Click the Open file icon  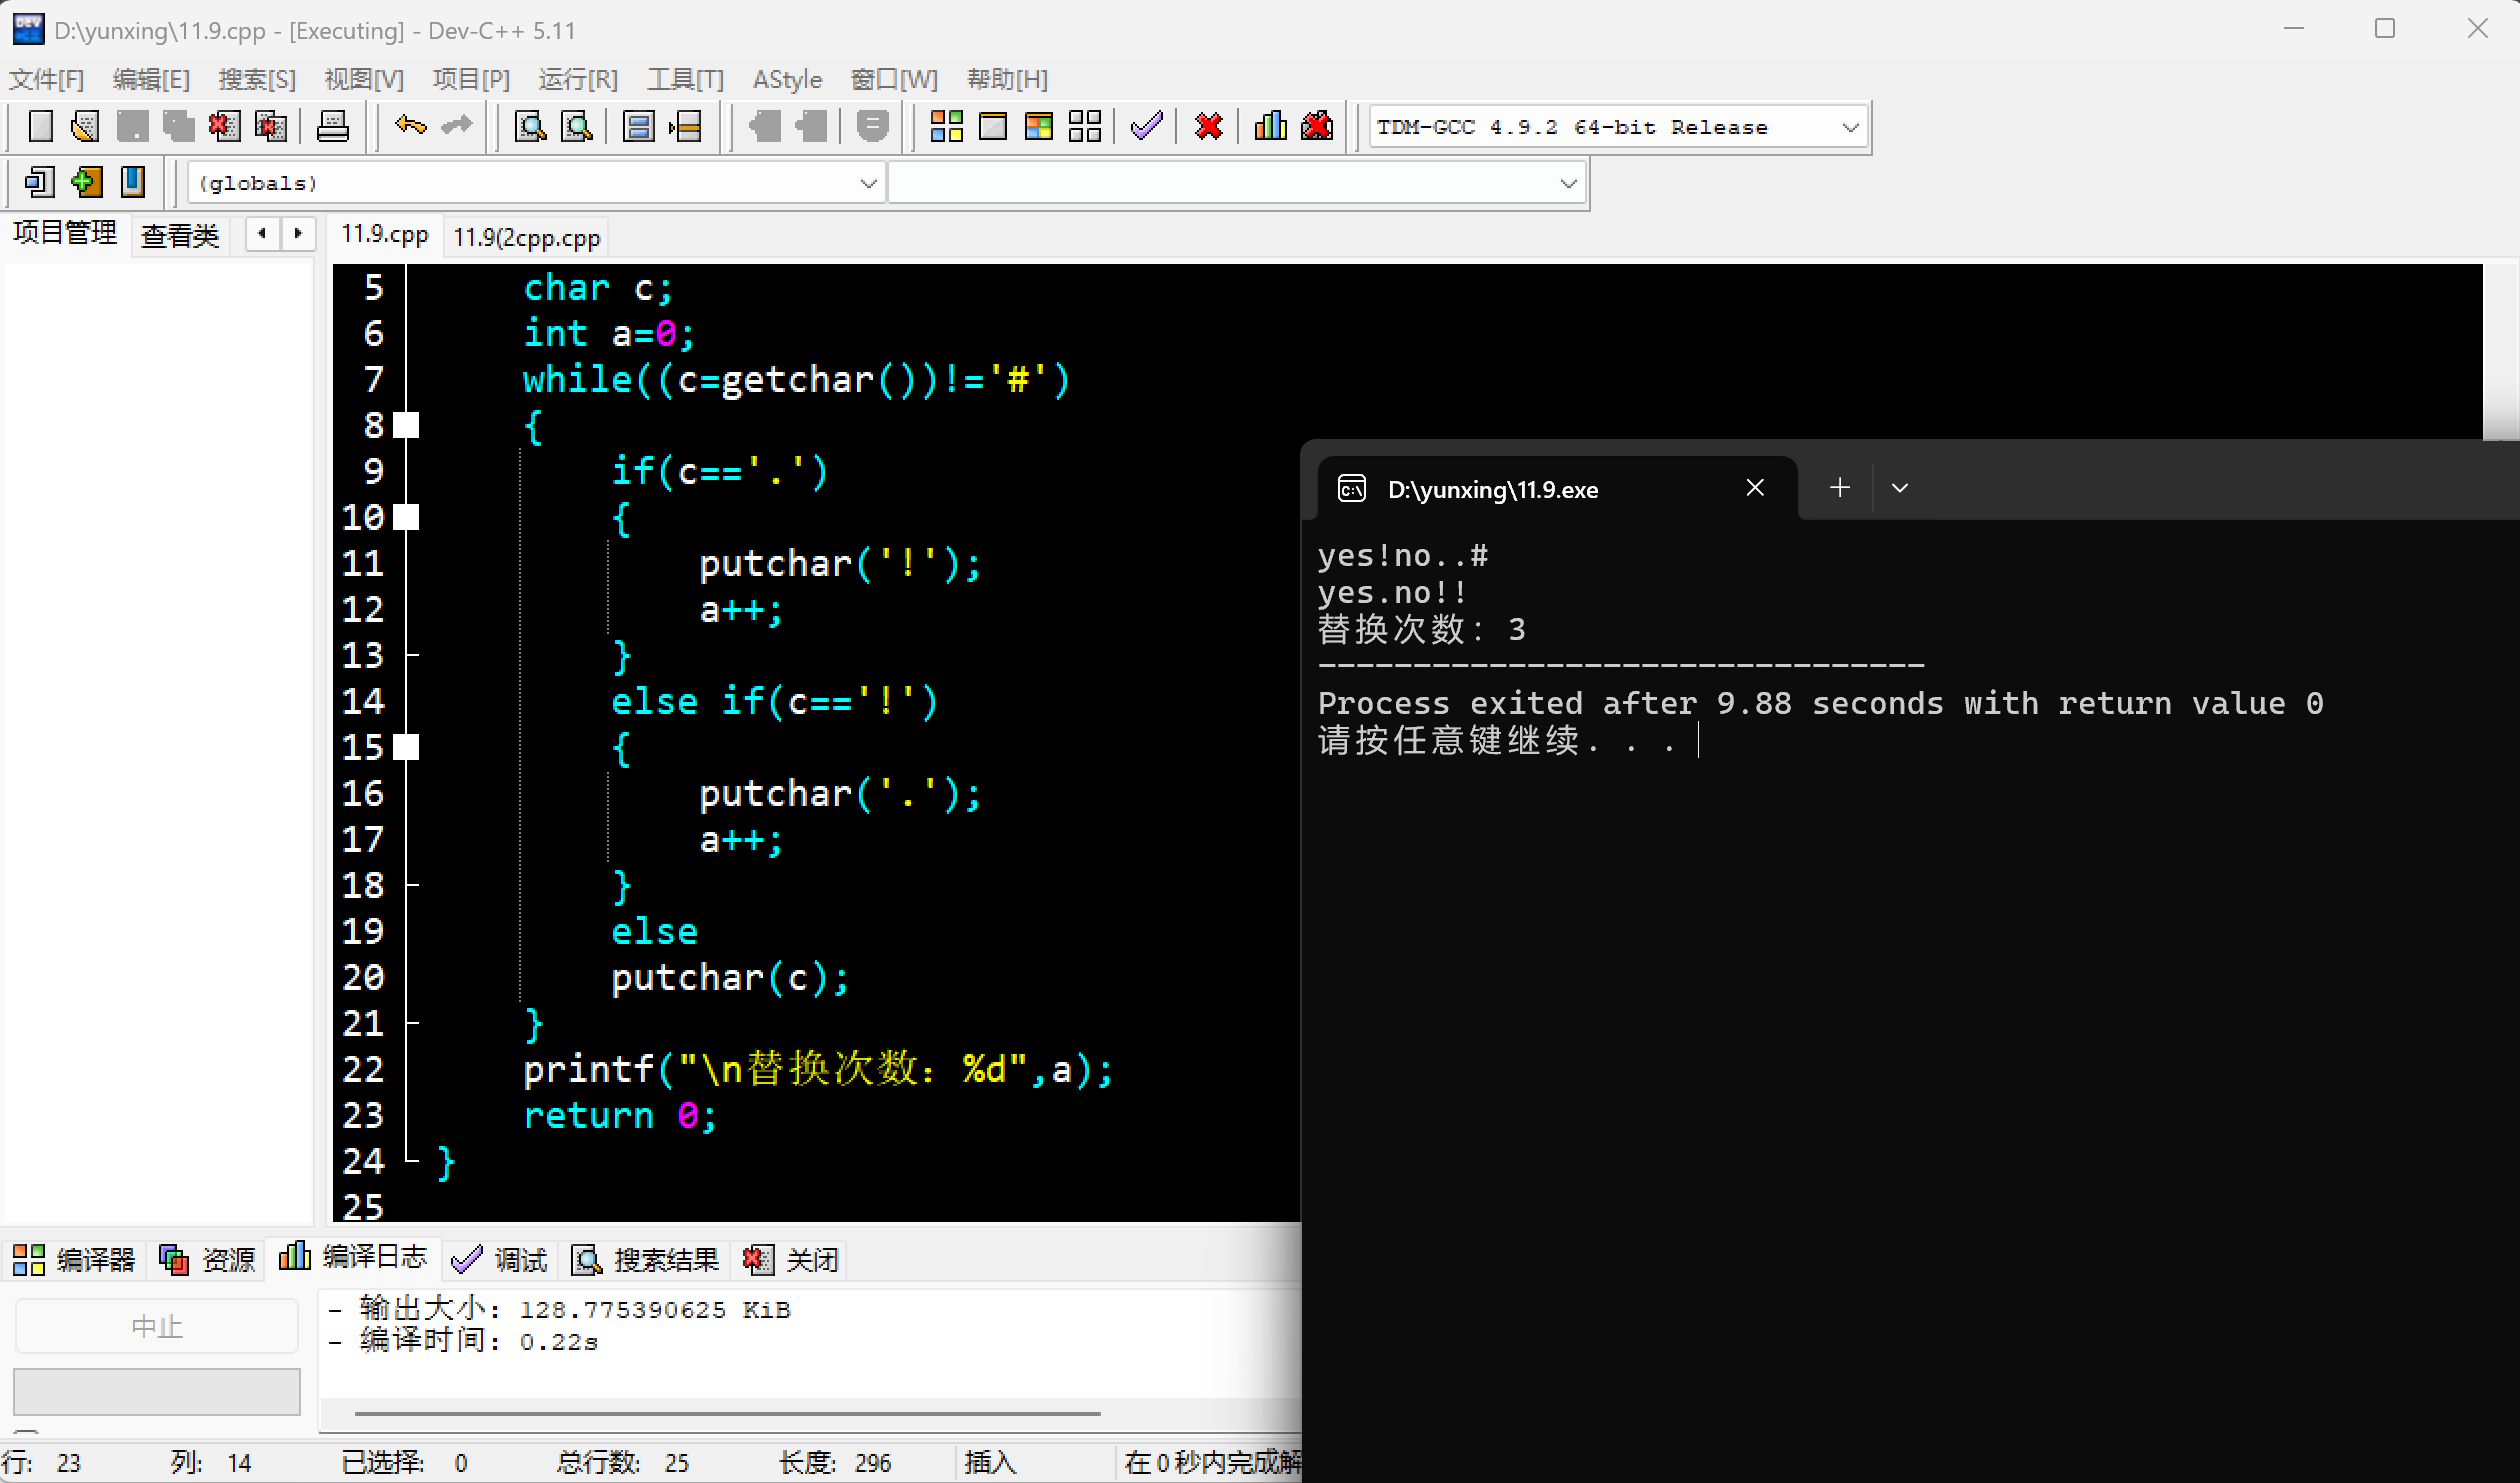click(x=85, y=127)
